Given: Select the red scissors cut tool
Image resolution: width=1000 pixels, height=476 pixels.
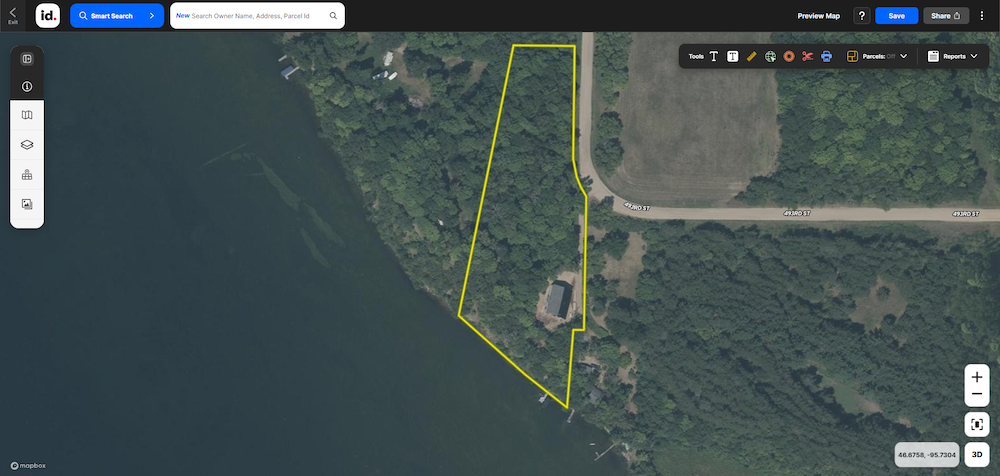Looking at the screenshot, I should click(x=807, y=56).
